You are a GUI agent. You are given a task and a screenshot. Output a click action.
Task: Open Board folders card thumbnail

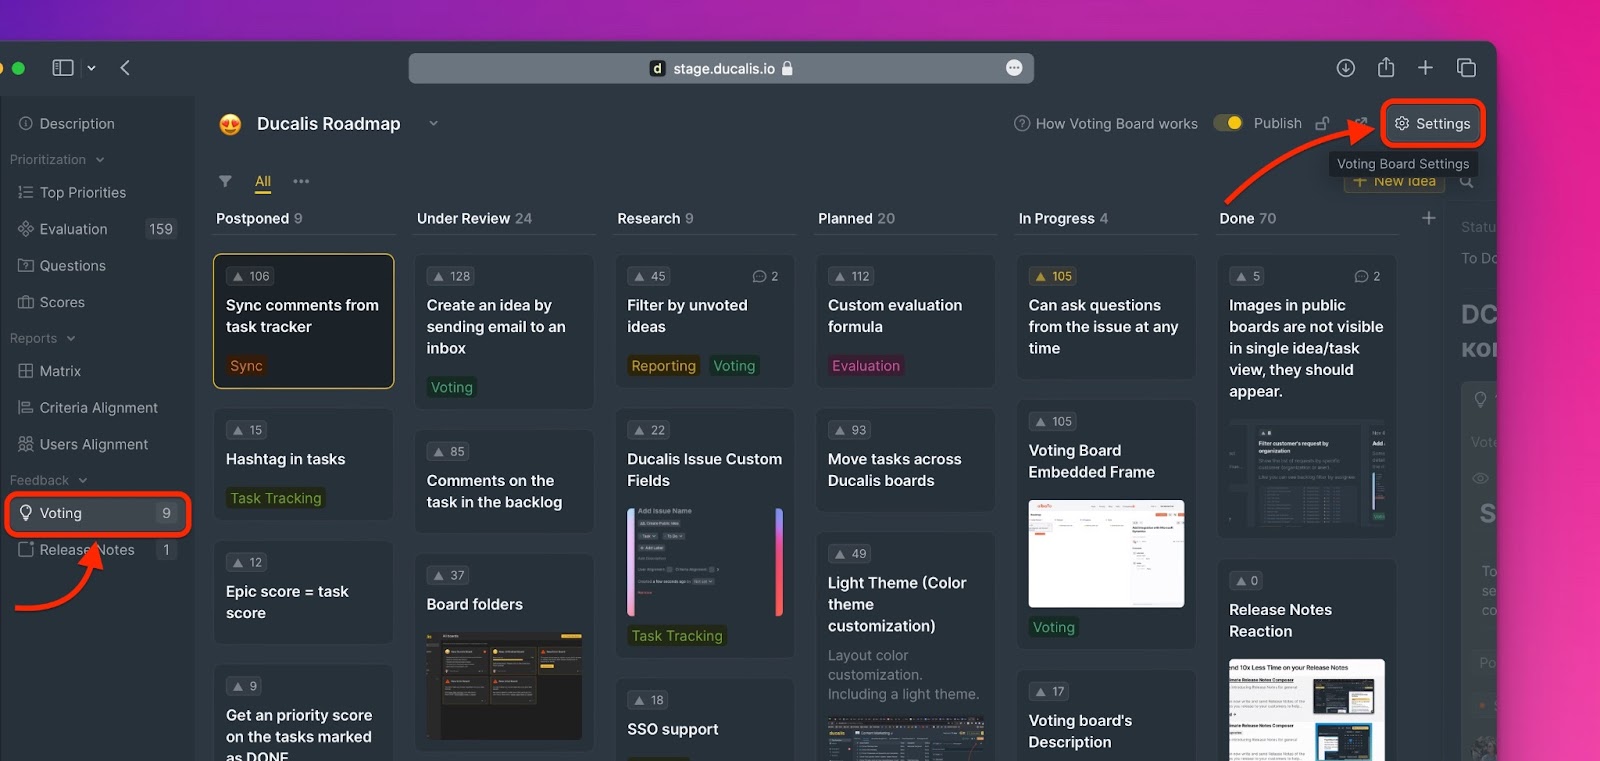tap(504, 685)
